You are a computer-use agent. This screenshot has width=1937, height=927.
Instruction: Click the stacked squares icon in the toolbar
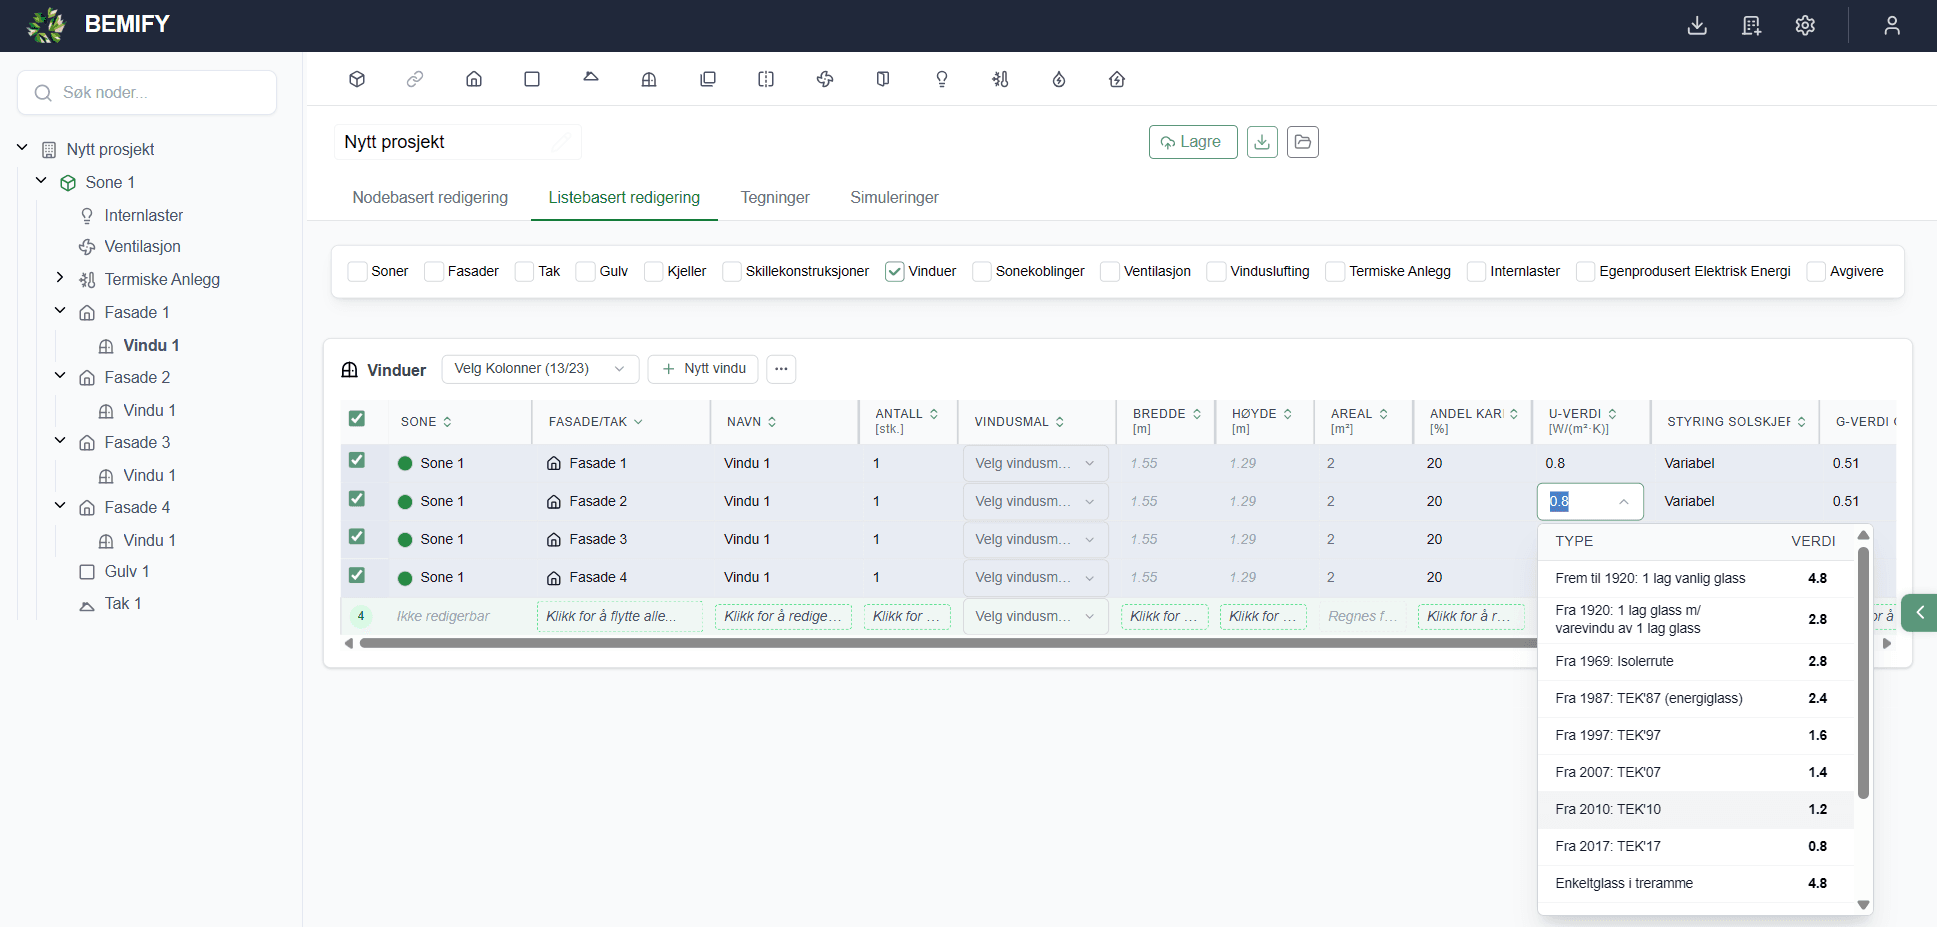(708, 79)
